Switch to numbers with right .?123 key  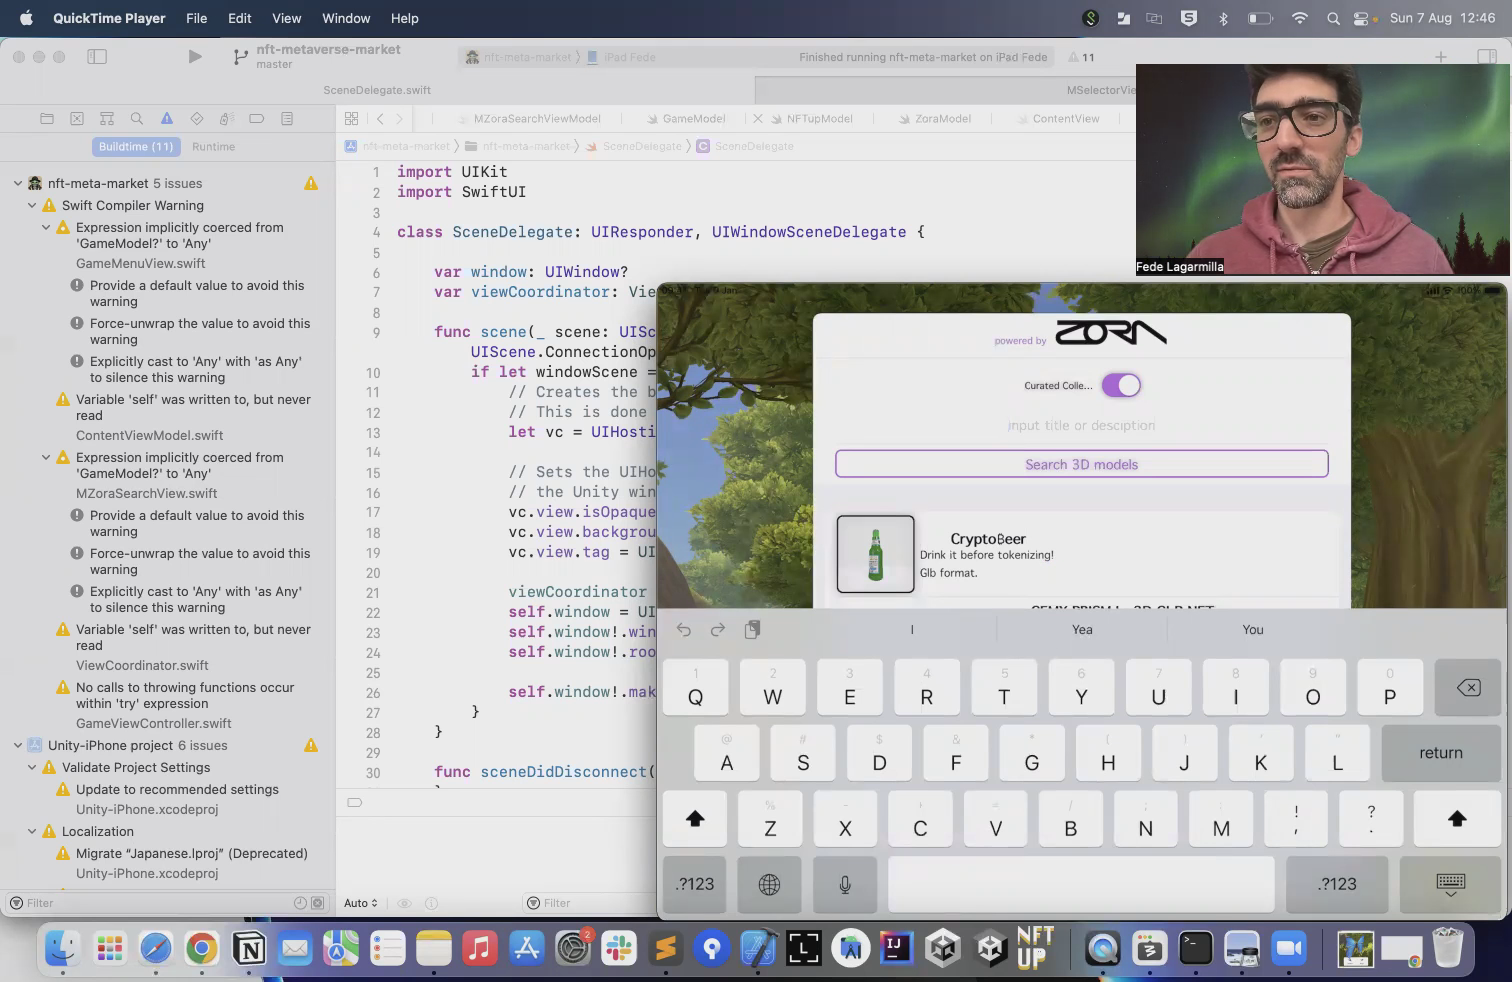[1337, 884]
